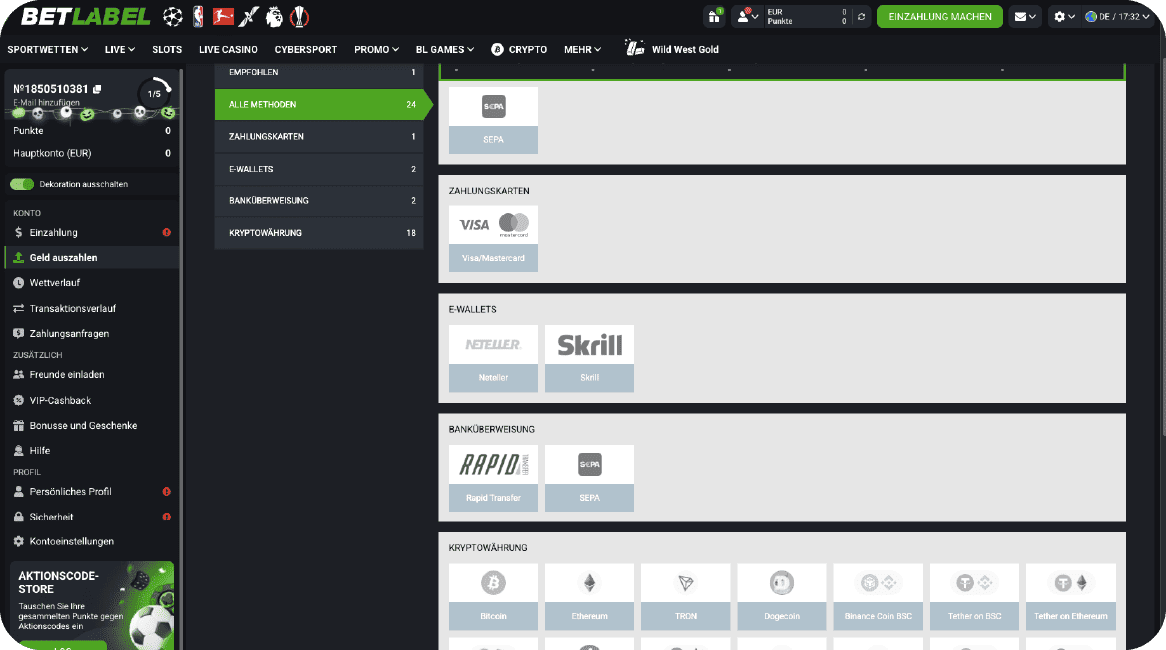The image size is (1166, 650).
Task: Choose Rapid Transfer bank method
Action: (x=493, y=478)
